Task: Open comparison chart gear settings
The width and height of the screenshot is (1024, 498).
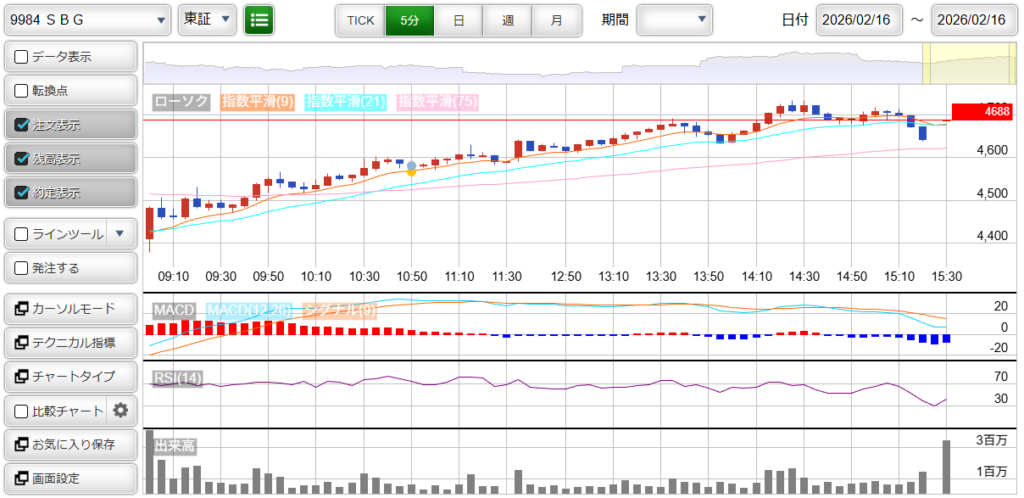Action: 121,410
